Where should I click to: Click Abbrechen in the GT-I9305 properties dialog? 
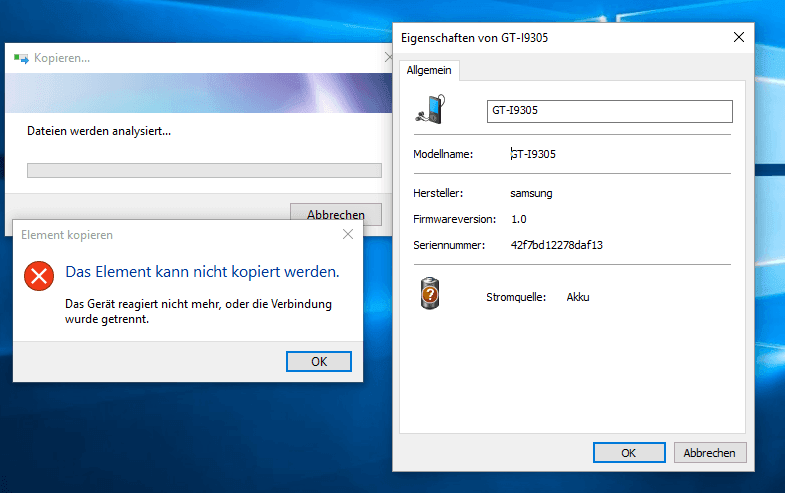[710, 452]
